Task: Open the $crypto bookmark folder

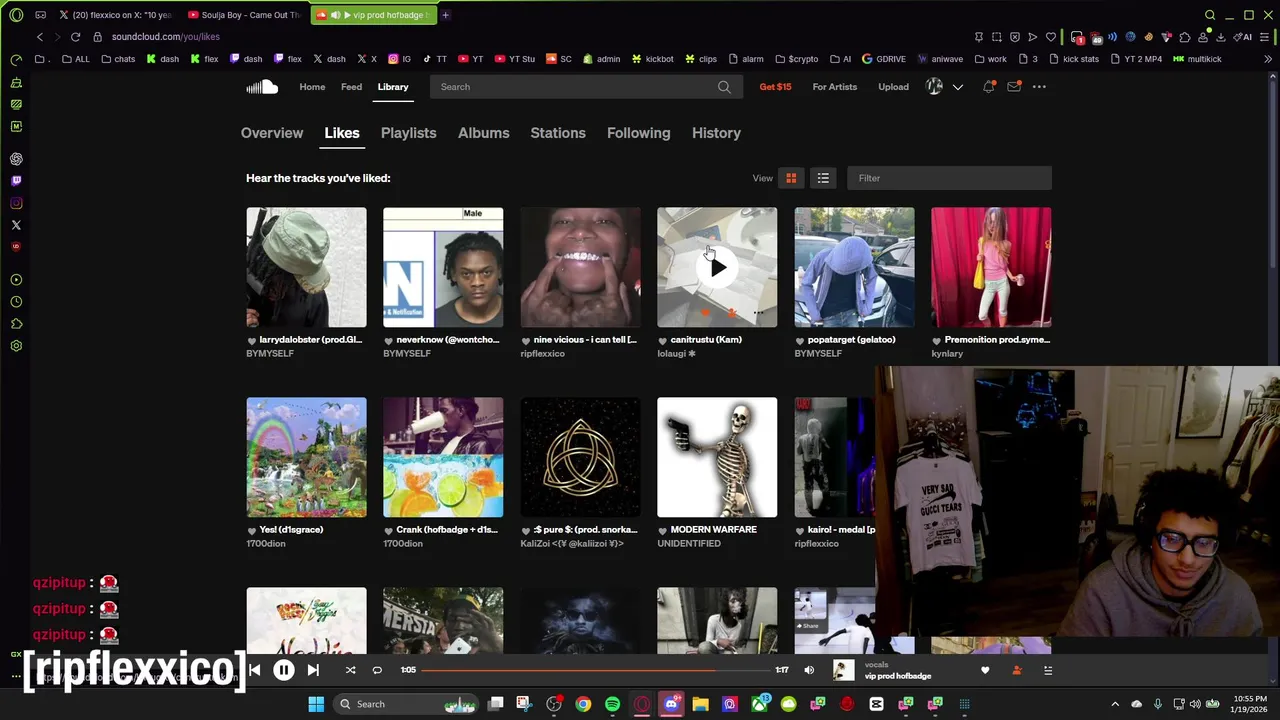Action: click(x=796, y=59)
